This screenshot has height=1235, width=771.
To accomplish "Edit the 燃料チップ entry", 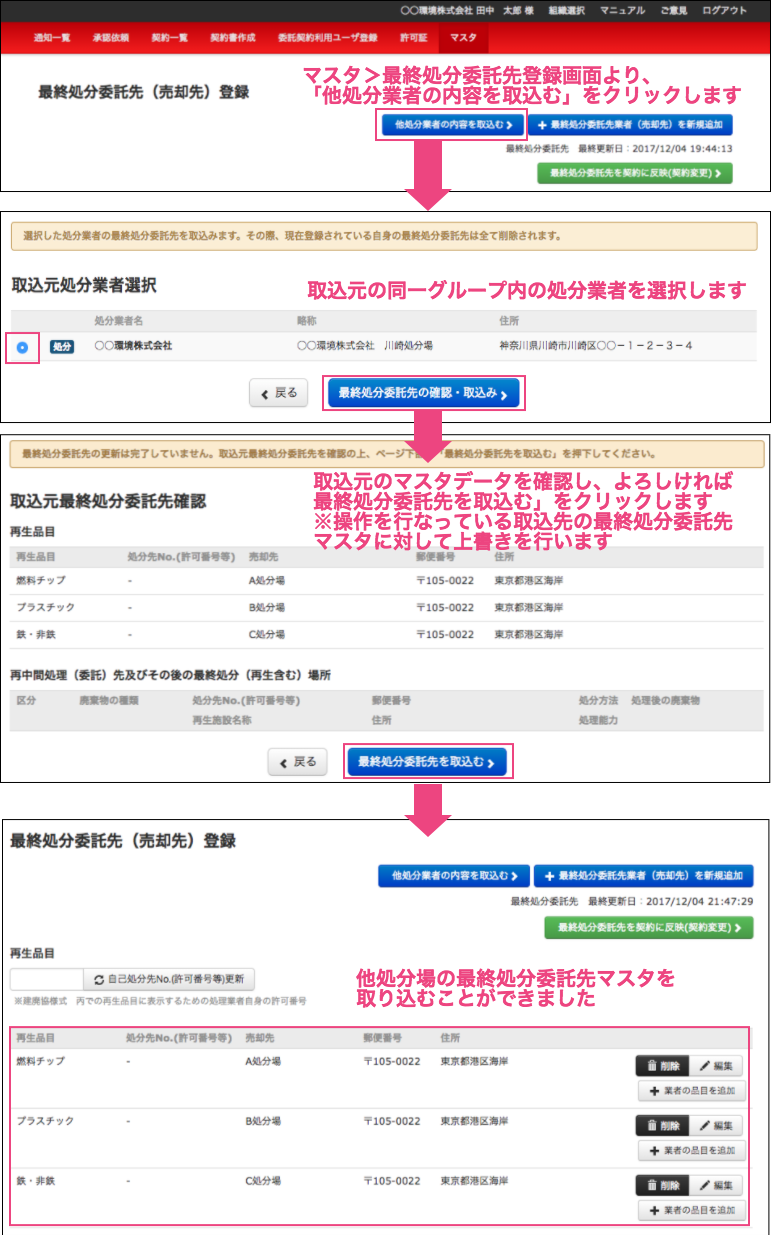I will (x=718, y=1066).
